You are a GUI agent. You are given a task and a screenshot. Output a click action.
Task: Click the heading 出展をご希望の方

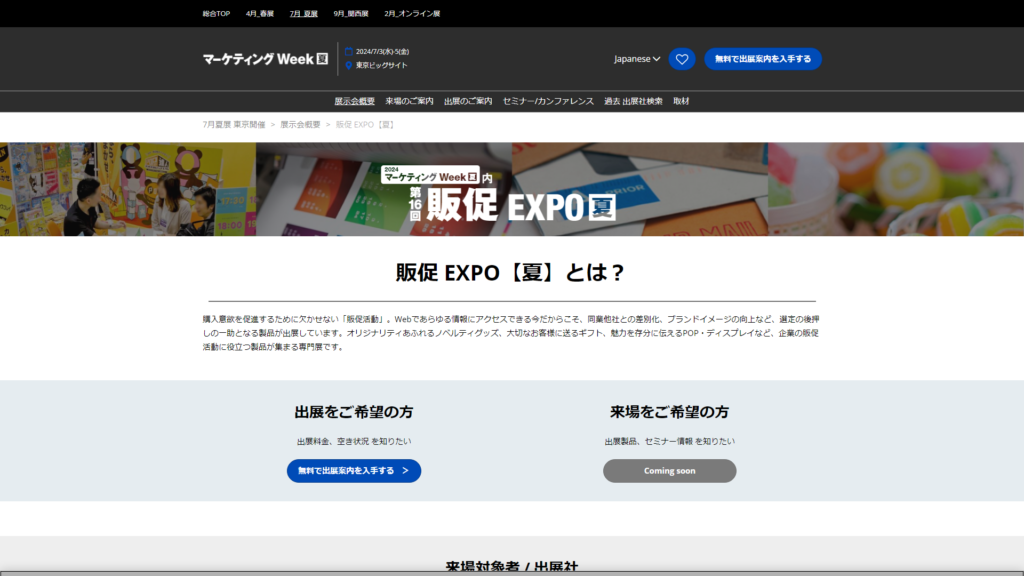(354, 412)
